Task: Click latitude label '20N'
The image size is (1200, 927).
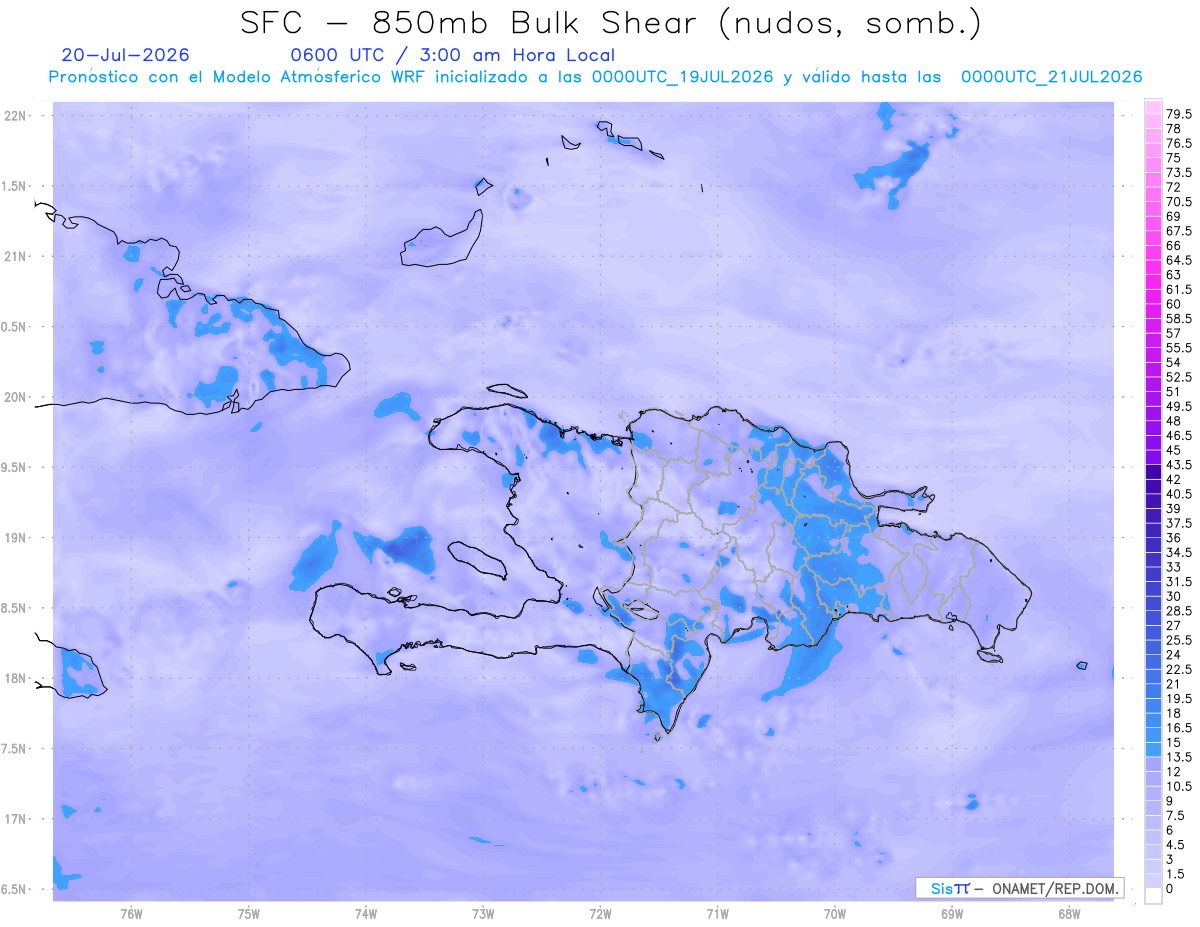Action: click(16, 397)
